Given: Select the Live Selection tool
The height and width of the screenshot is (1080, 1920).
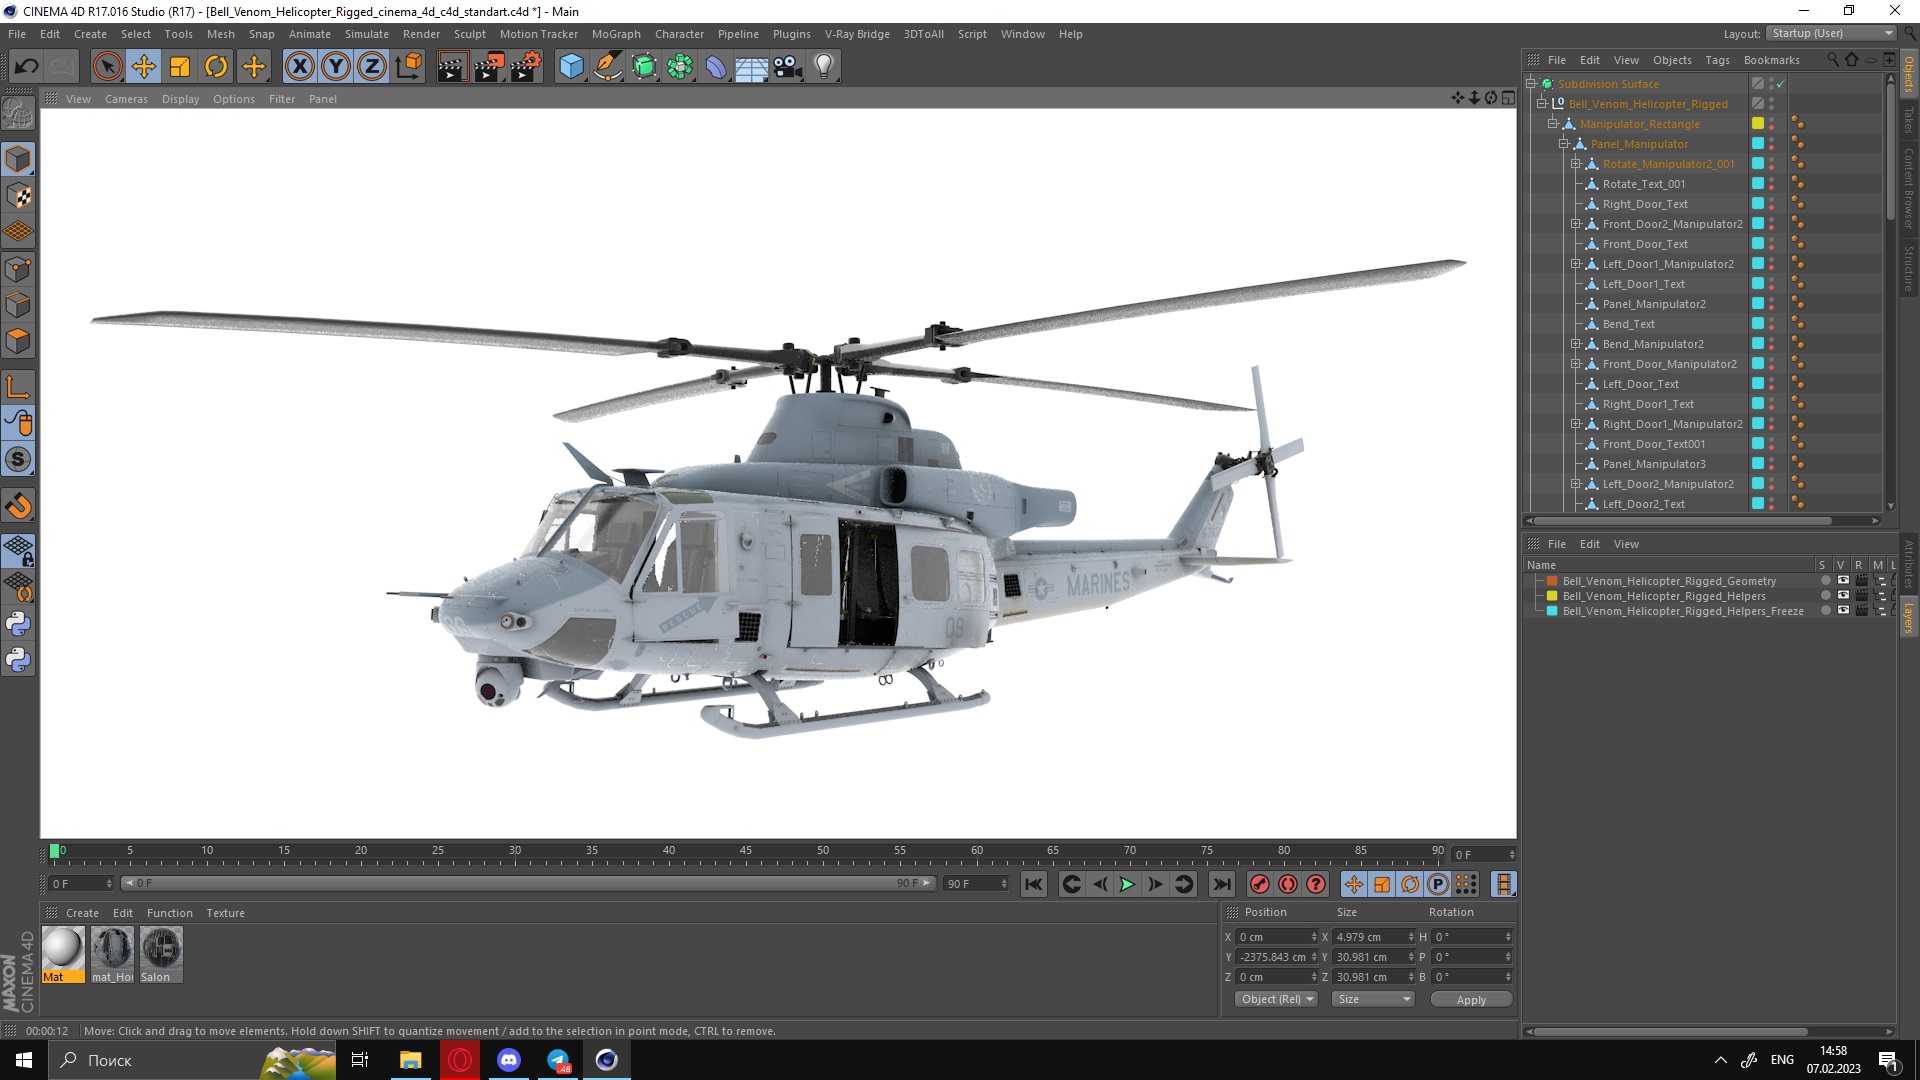Looking at the screenshot, I should tap(107, 67).
